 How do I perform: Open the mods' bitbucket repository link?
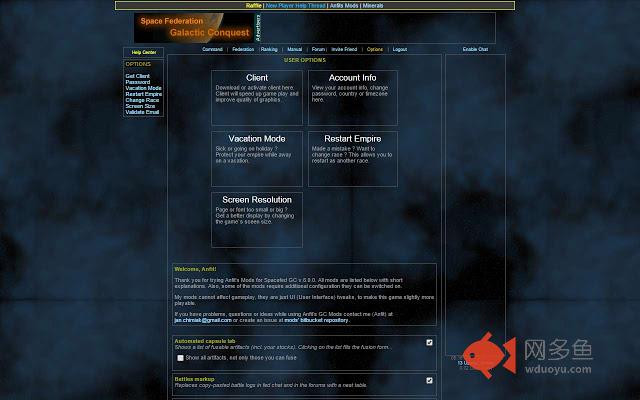point(316,320)
